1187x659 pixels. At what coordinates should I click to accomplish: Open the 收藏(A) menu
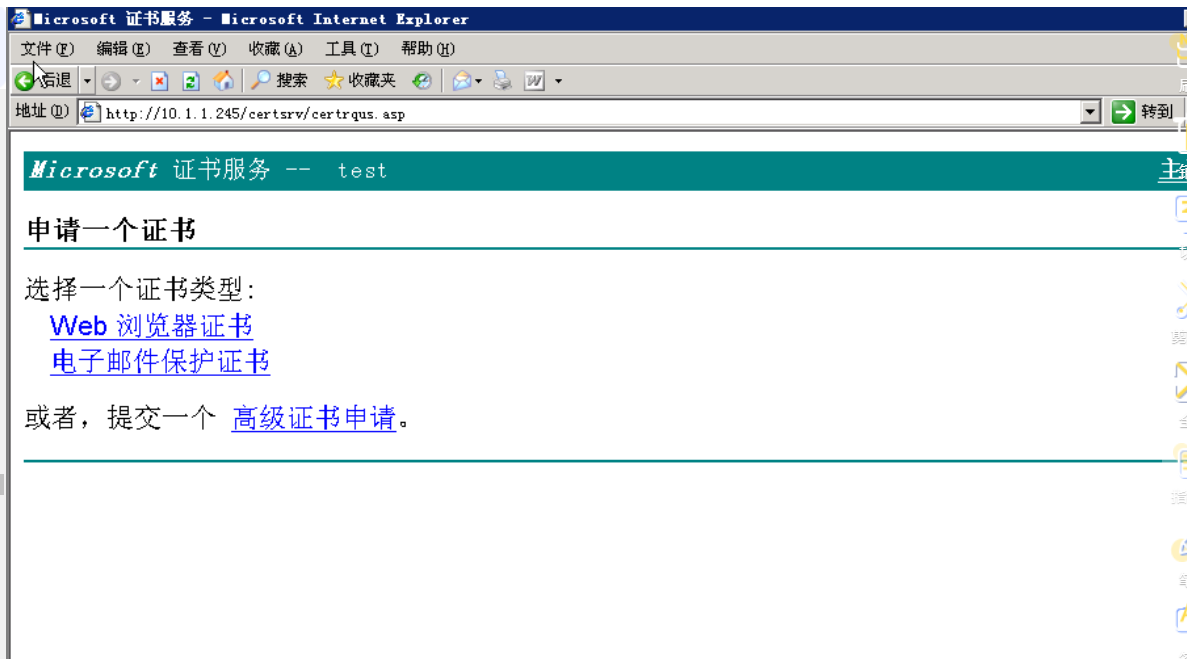point(276,49)
